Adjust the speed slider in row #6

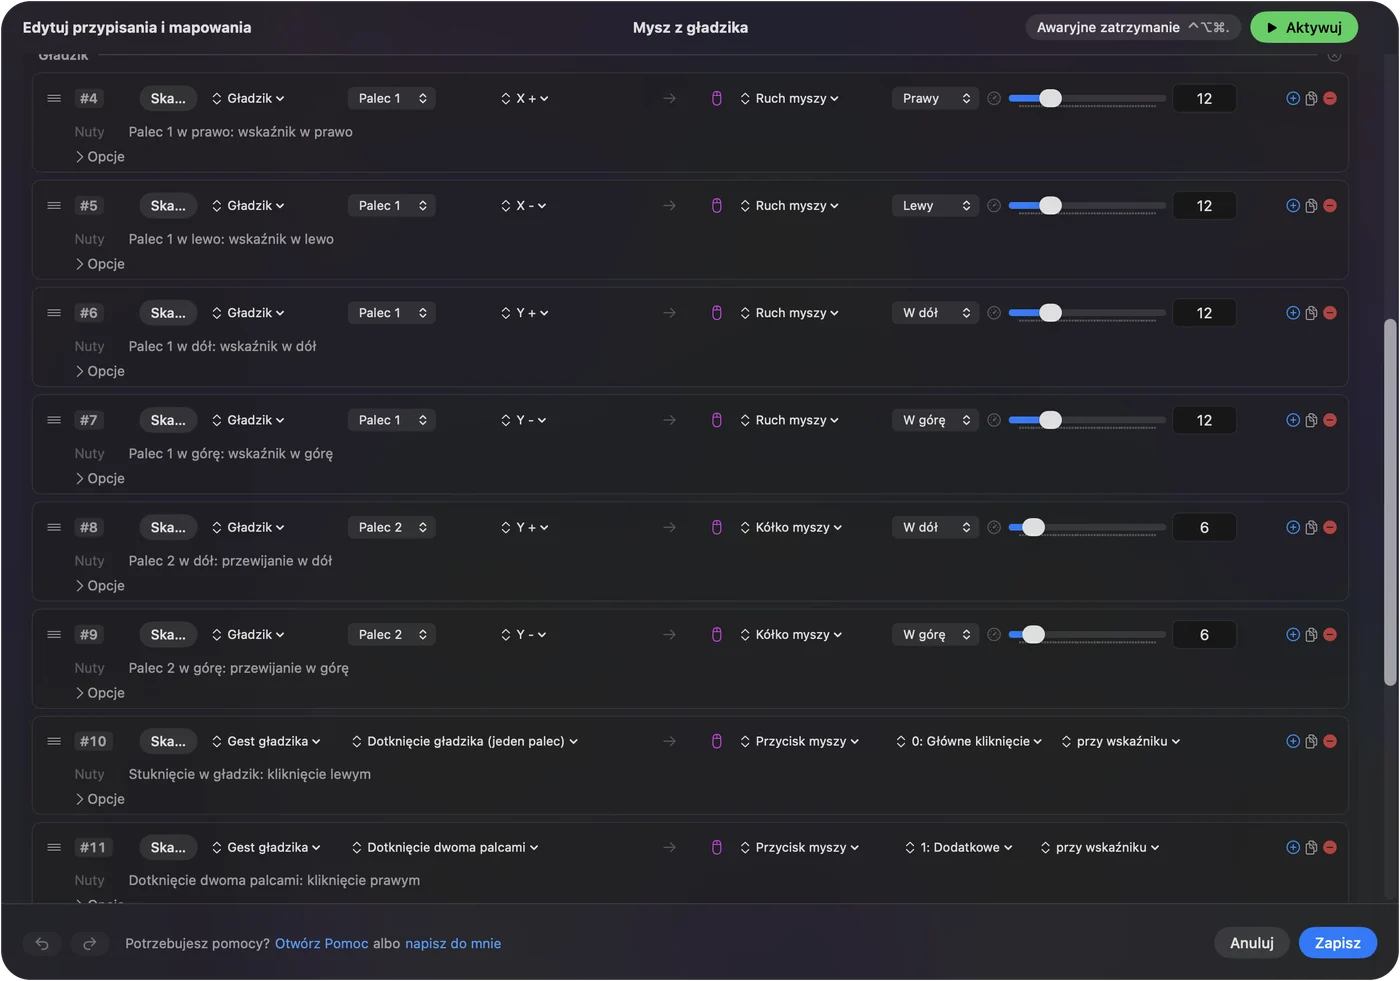tap(1087, 313)
